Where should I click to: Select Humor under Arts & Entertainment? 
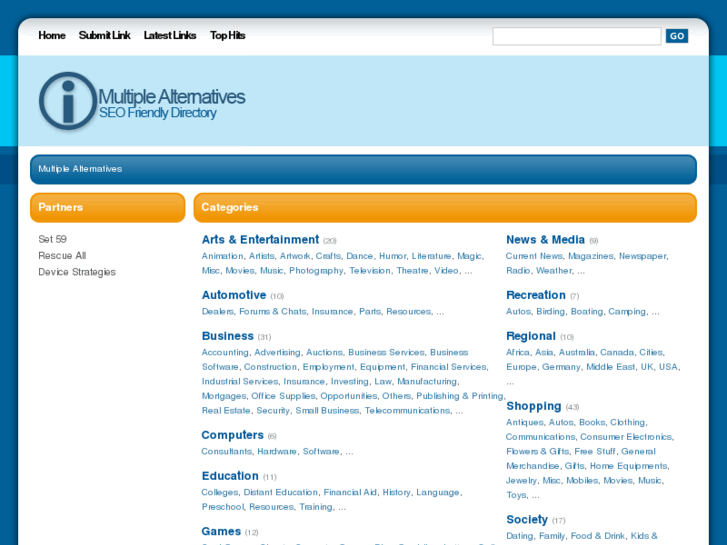tap(392, 256)
